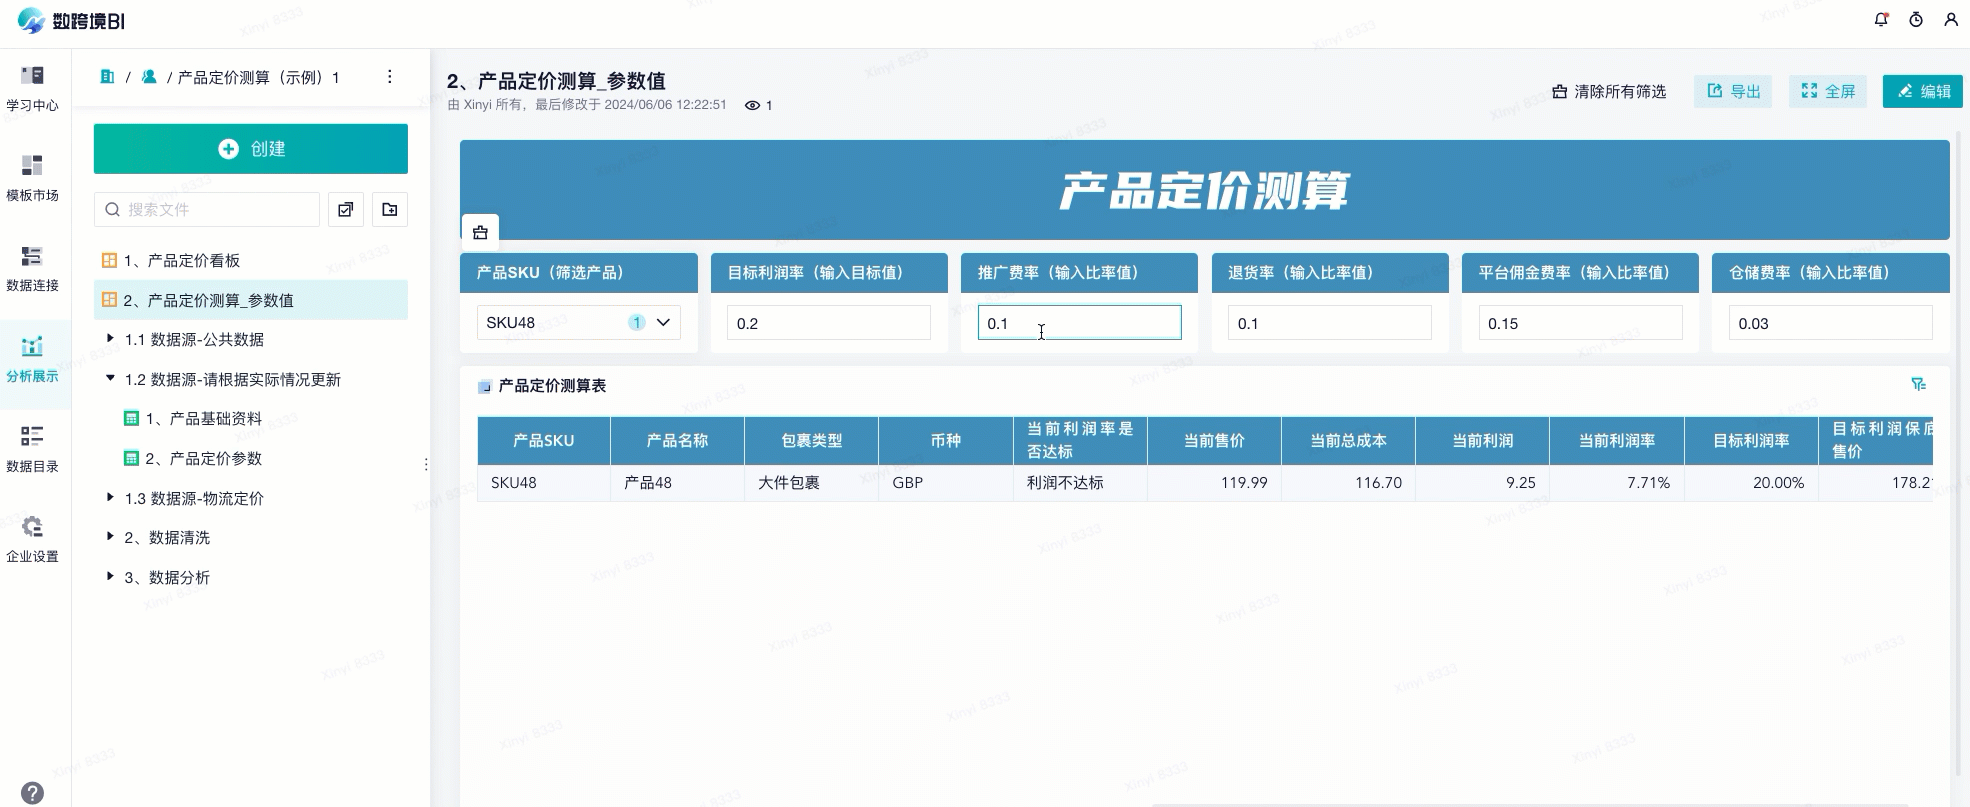Click the multi-select icon beside search

[345, 209]
